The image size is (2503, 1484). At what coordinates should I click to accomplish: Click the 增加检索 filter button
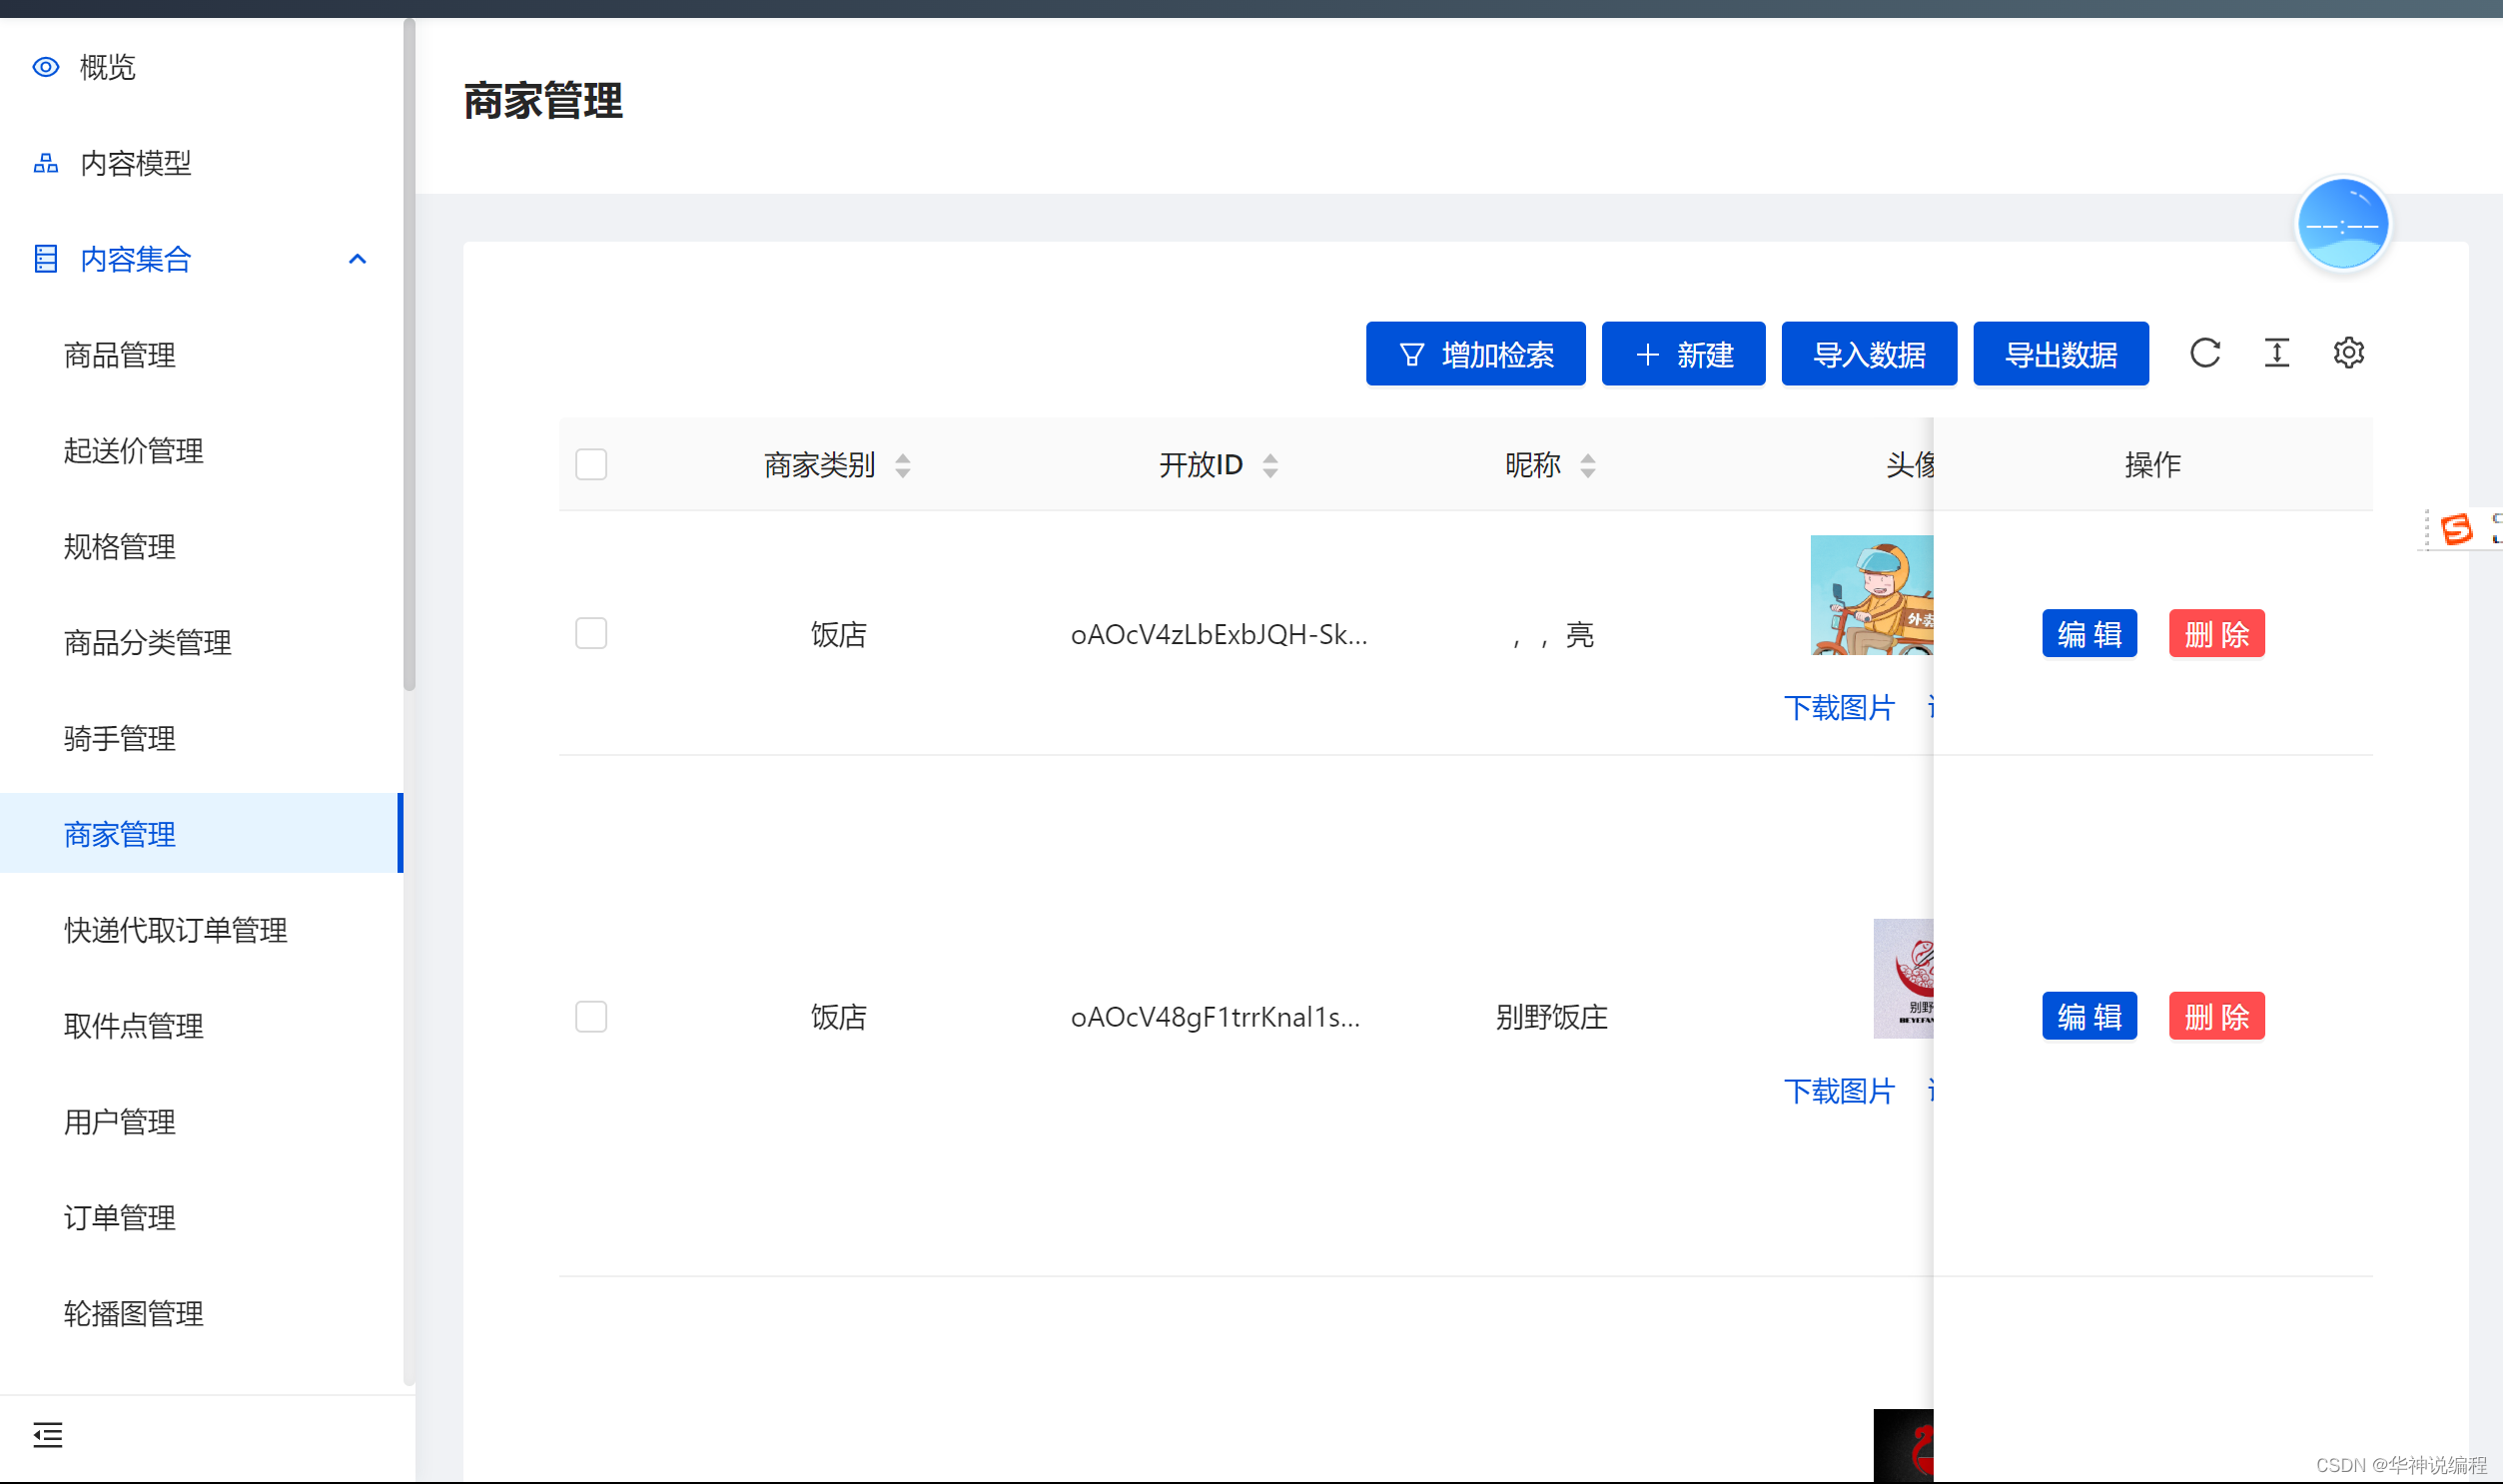1475,354
